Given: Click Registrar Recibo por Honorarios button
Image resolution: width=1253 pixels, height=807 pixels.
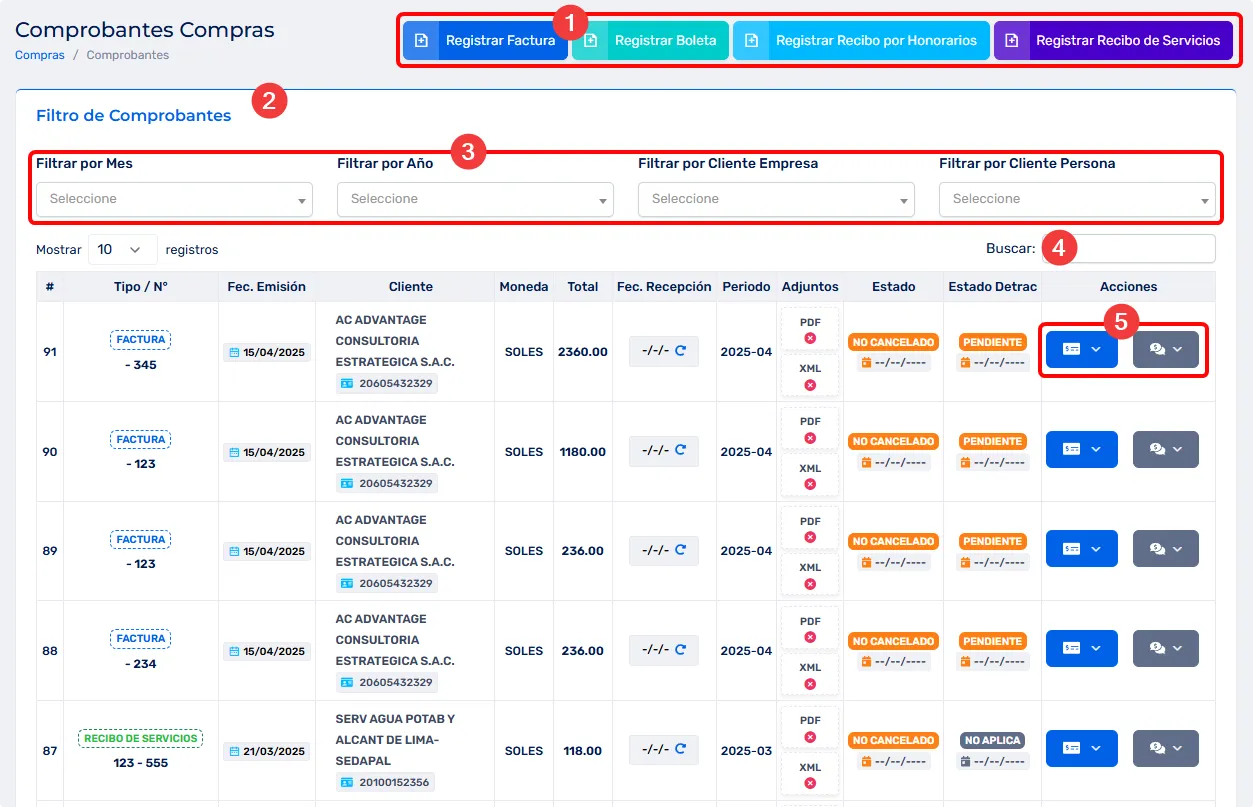Looking at the screenshot, I should [x=861, y=41].
